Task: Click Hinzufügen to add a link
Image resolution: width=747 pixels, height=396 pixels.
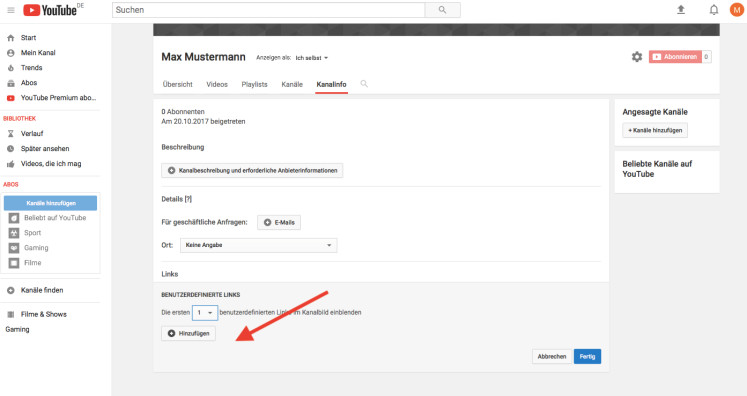Action: pos(189,334)
